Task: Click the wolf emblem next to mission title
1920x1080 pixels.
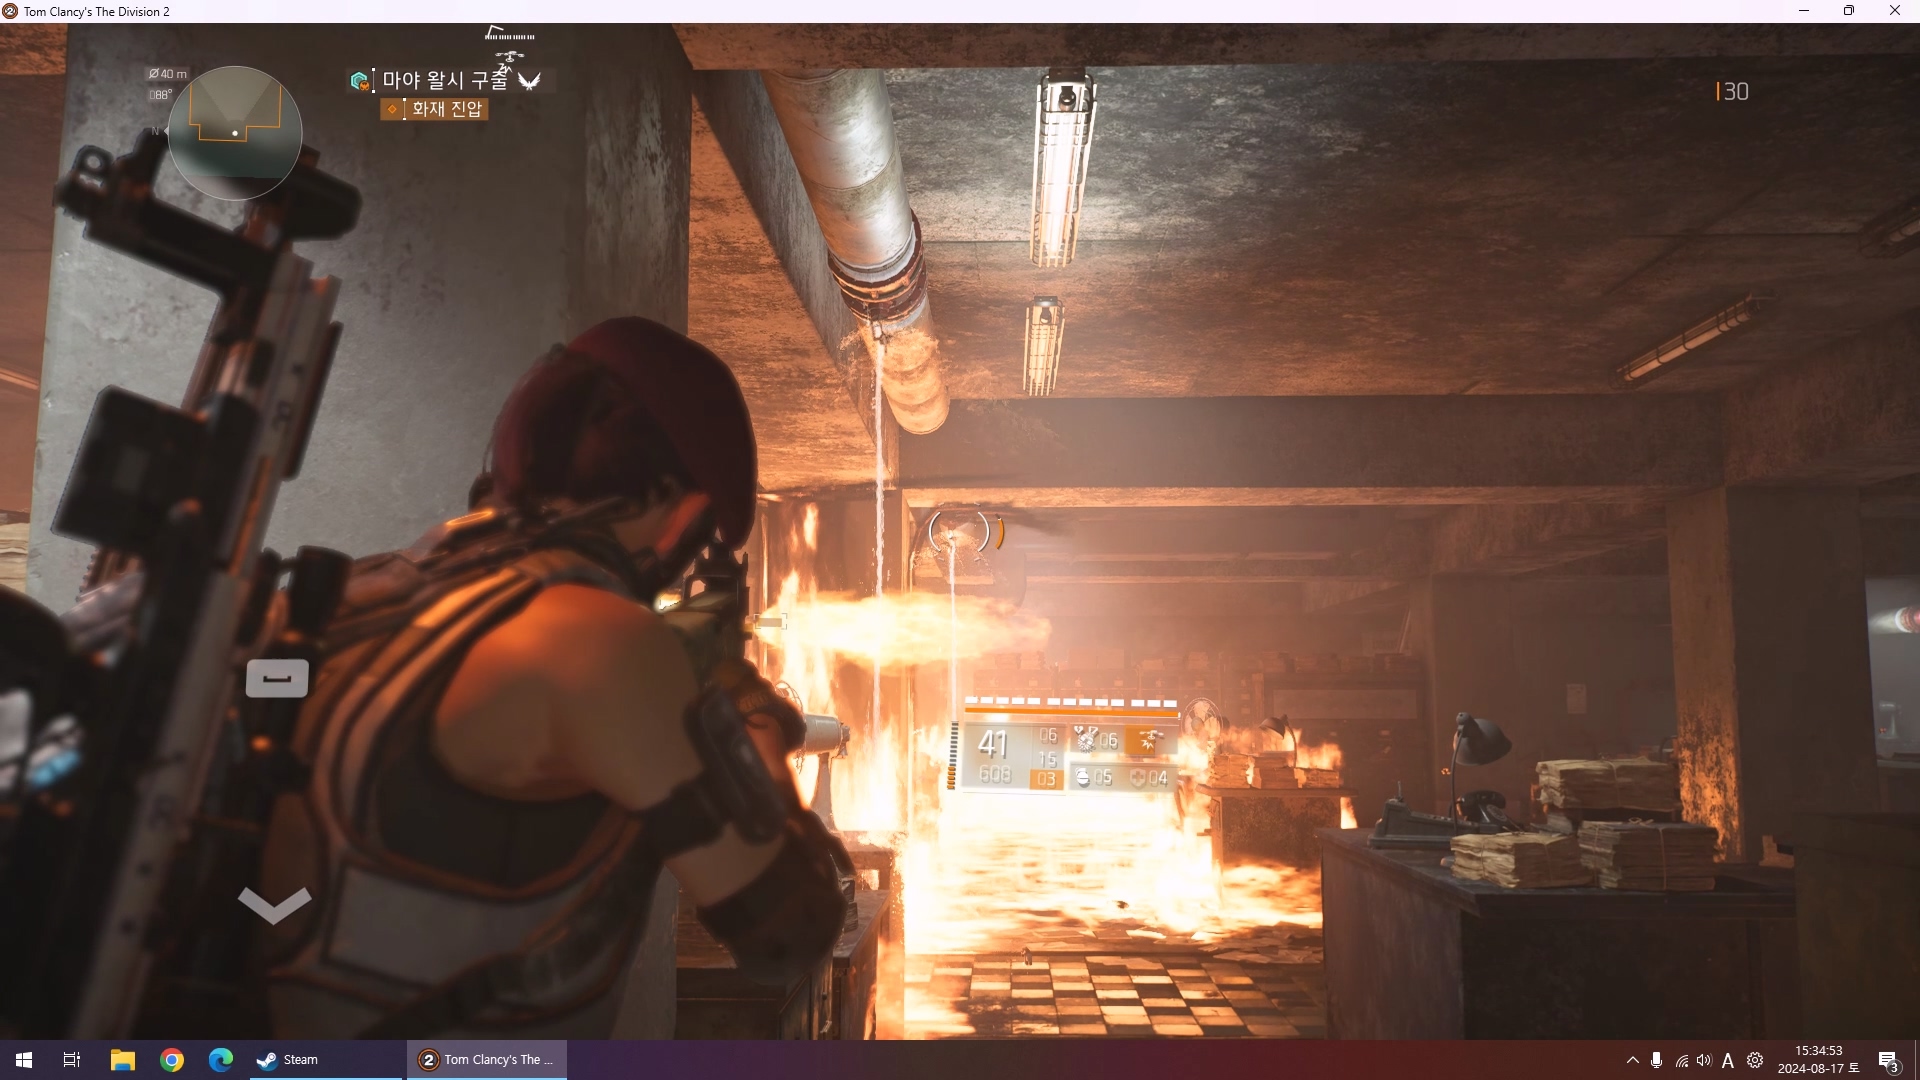Action: click(529, 80)
